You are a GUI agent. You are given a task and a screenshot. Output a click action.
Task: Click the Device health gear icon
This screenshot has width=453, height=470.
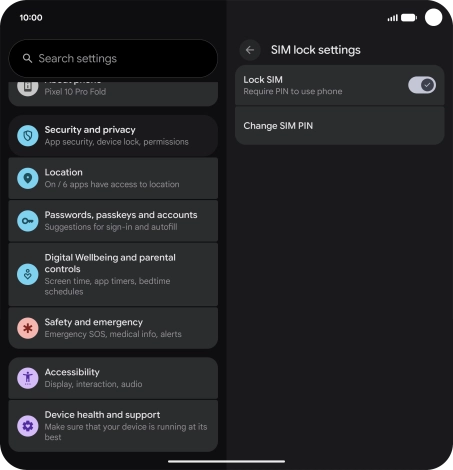click(x=28, y=426)
